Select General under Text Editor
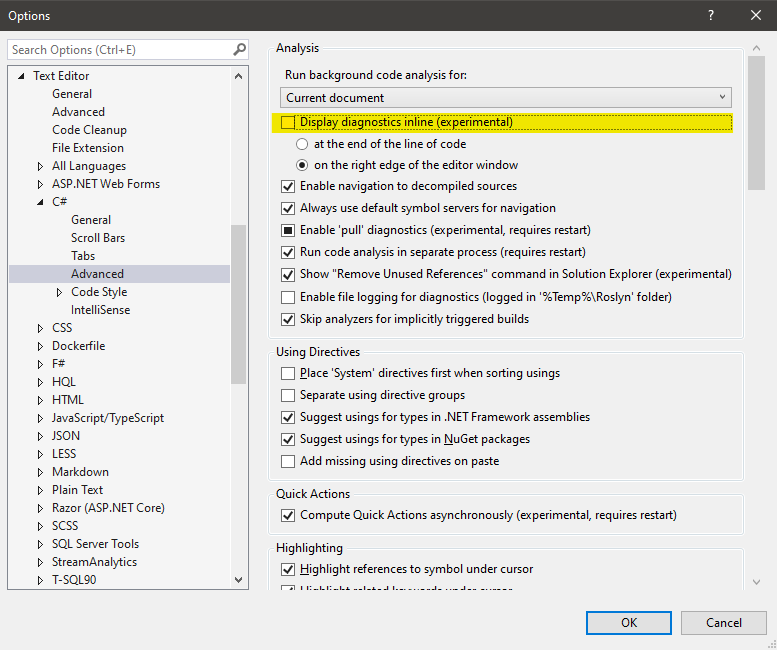The height and width of the screenshot is (650, 777). 72,94
